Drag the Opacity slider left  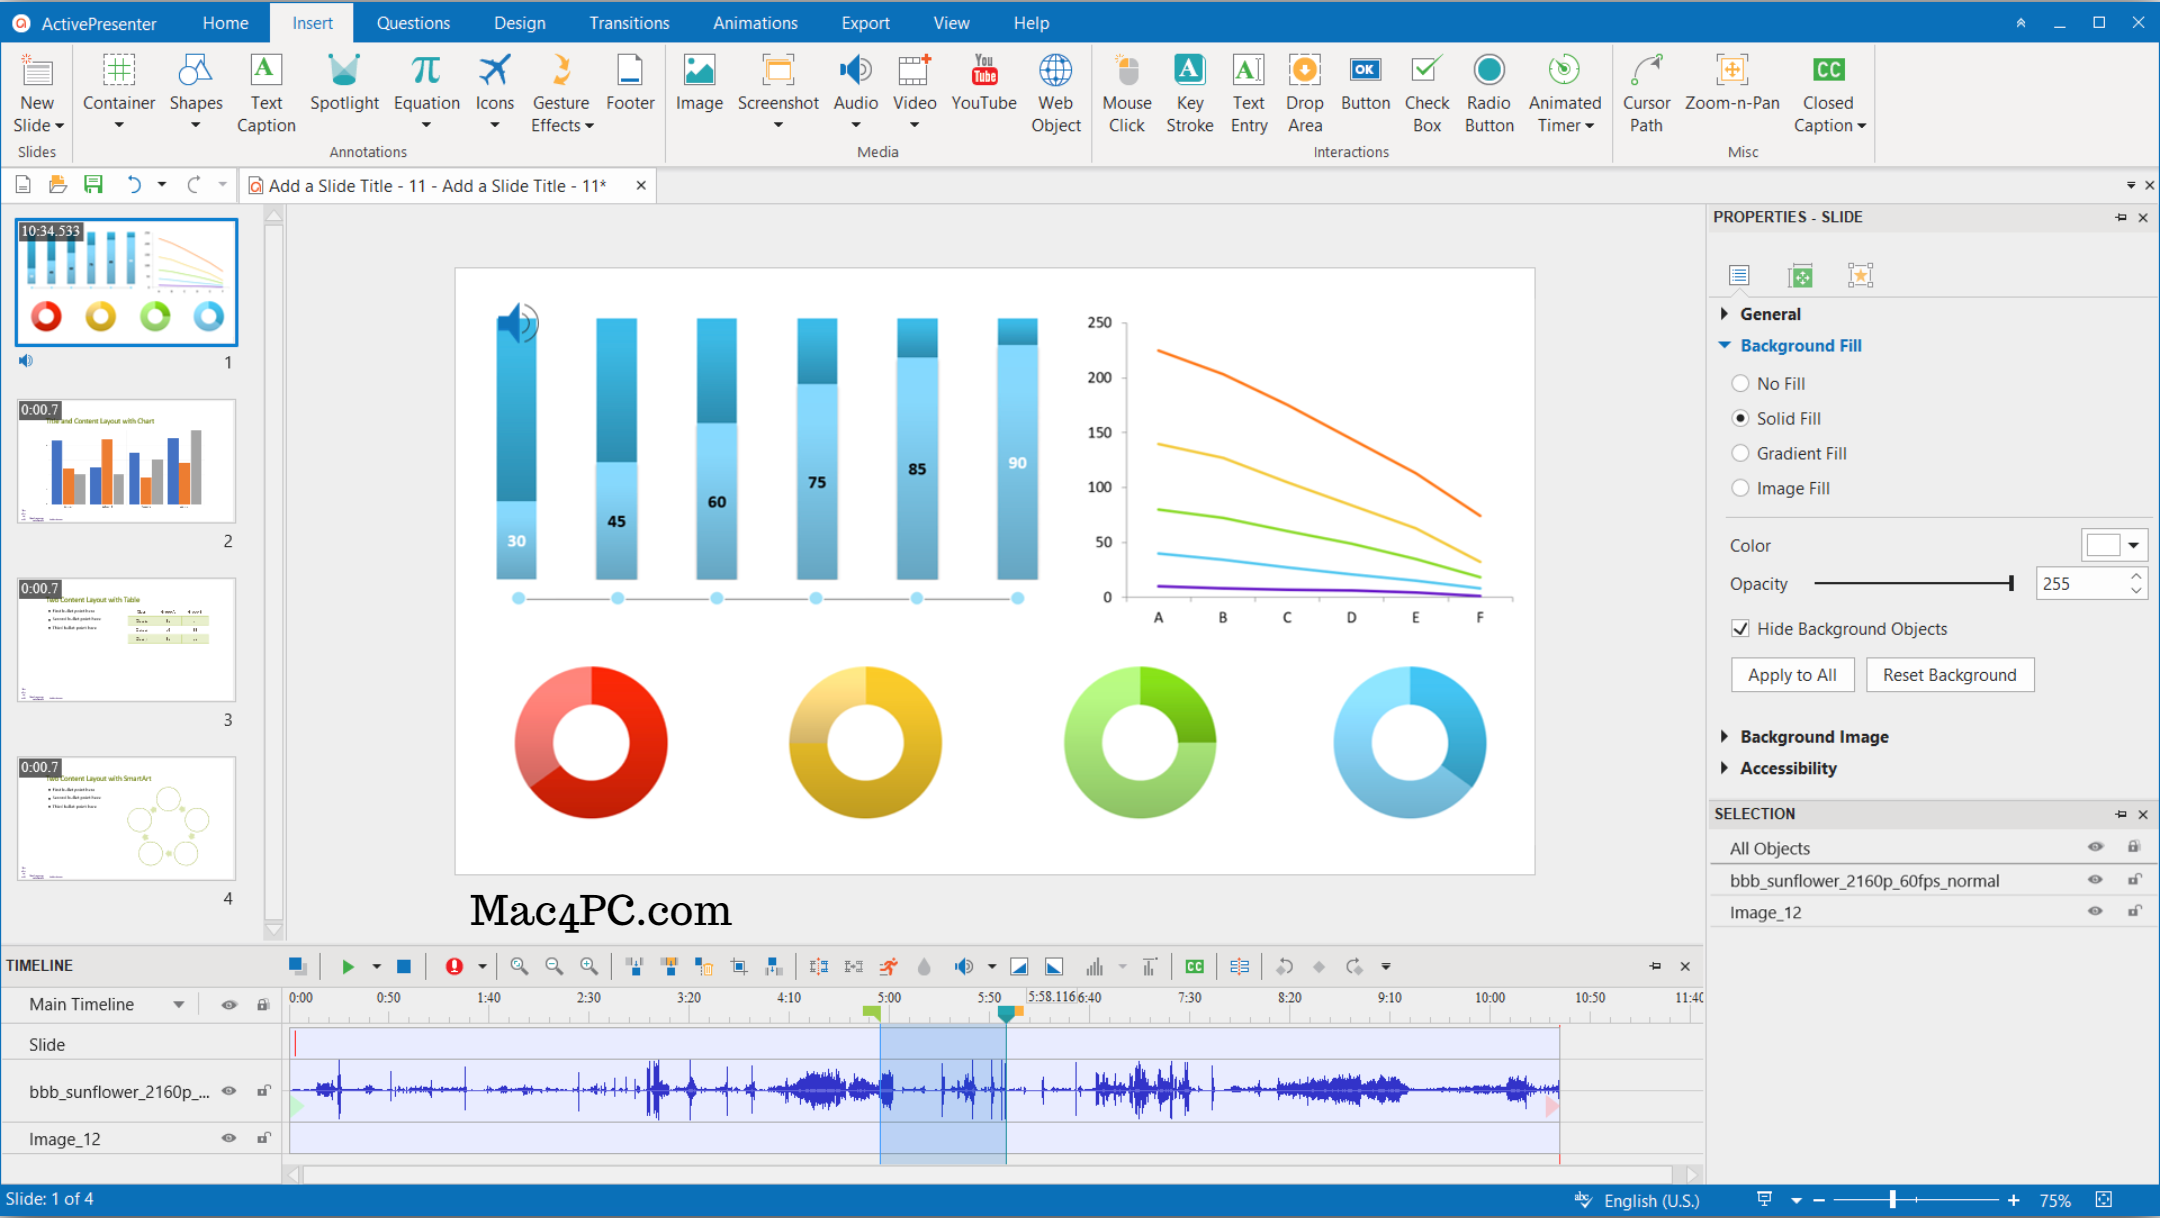[x=2012, y=583]
